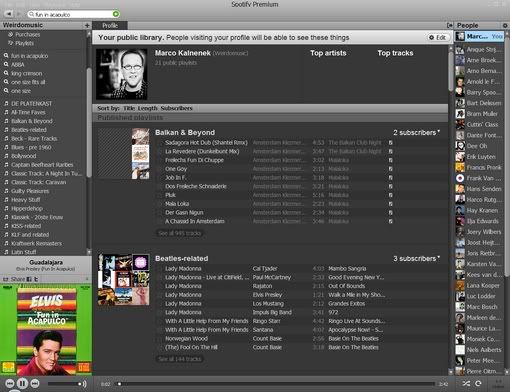Click the album 'Mambo Sangria'
The height and width of the screenshot is (392, 510).
point(347,269)
